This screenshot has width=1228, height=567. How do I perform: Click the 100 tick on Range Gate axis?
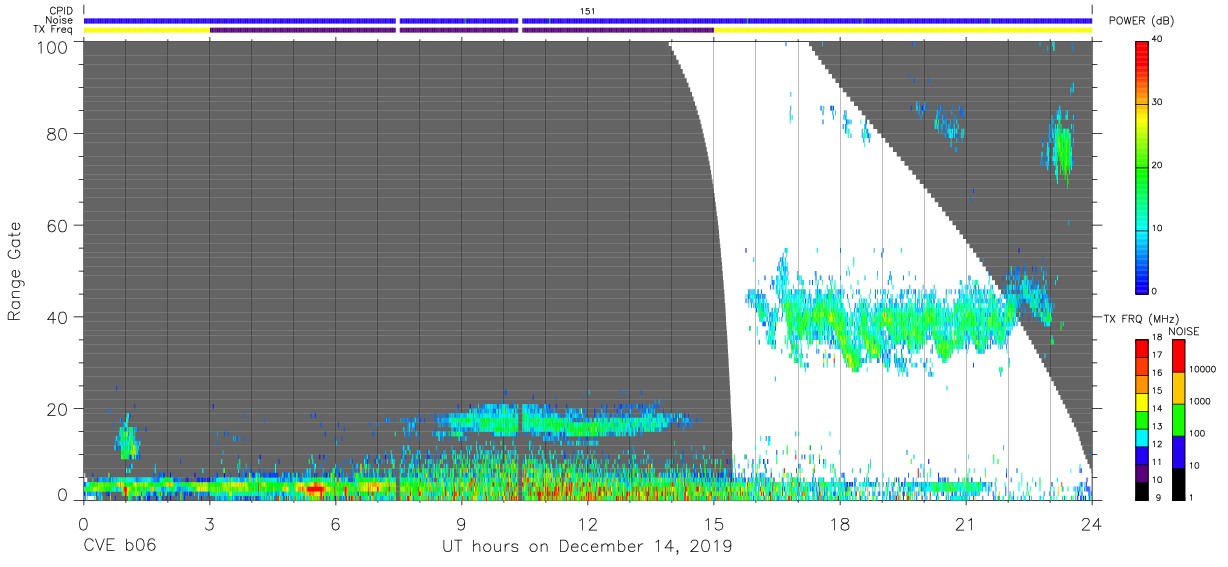(x=55, y=47)
